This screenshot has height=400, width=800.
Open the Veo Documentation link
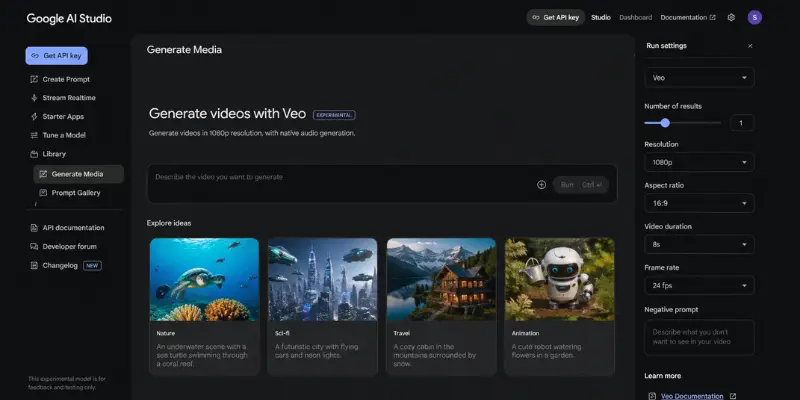coord(692,396)
